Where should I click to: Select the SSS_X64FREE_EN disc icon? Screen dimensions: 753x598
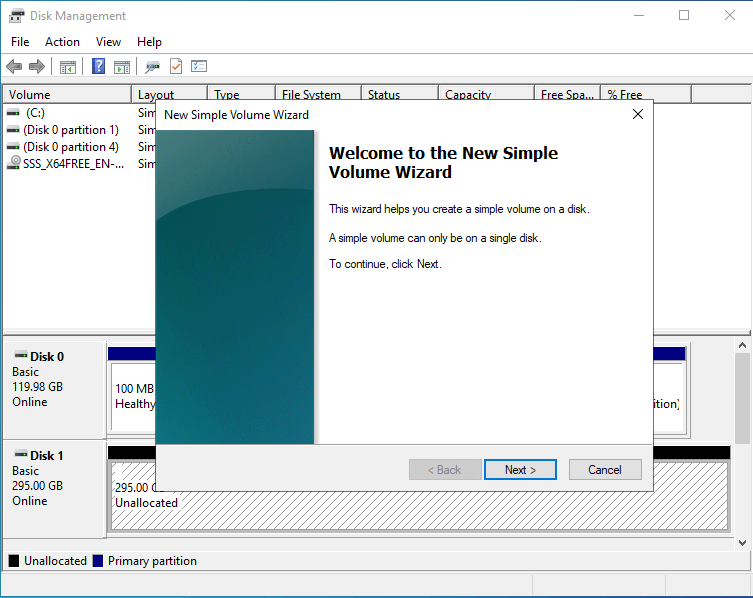pyautogui.click(x=14, y=163)
